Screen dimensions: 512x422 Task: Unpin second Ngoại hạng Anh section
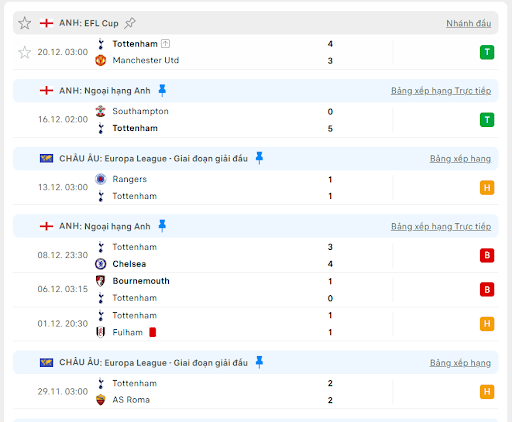pyautogui.click(x=162, y=226)
